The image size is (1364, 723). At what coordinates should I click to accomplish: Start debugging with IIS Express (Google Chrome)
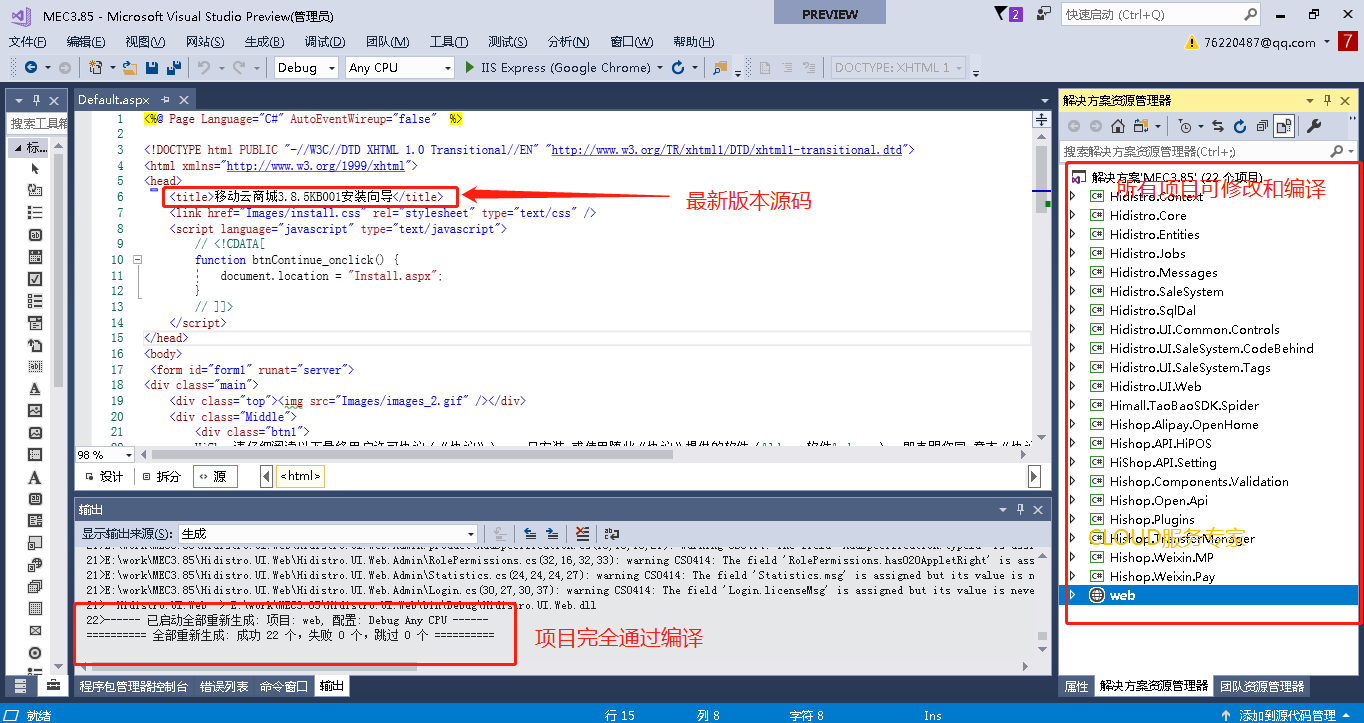(x=469, y=67)
